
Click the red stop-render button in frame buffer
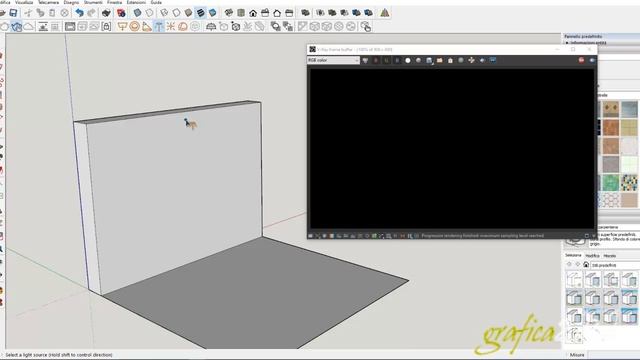click(x=581, y=60)
